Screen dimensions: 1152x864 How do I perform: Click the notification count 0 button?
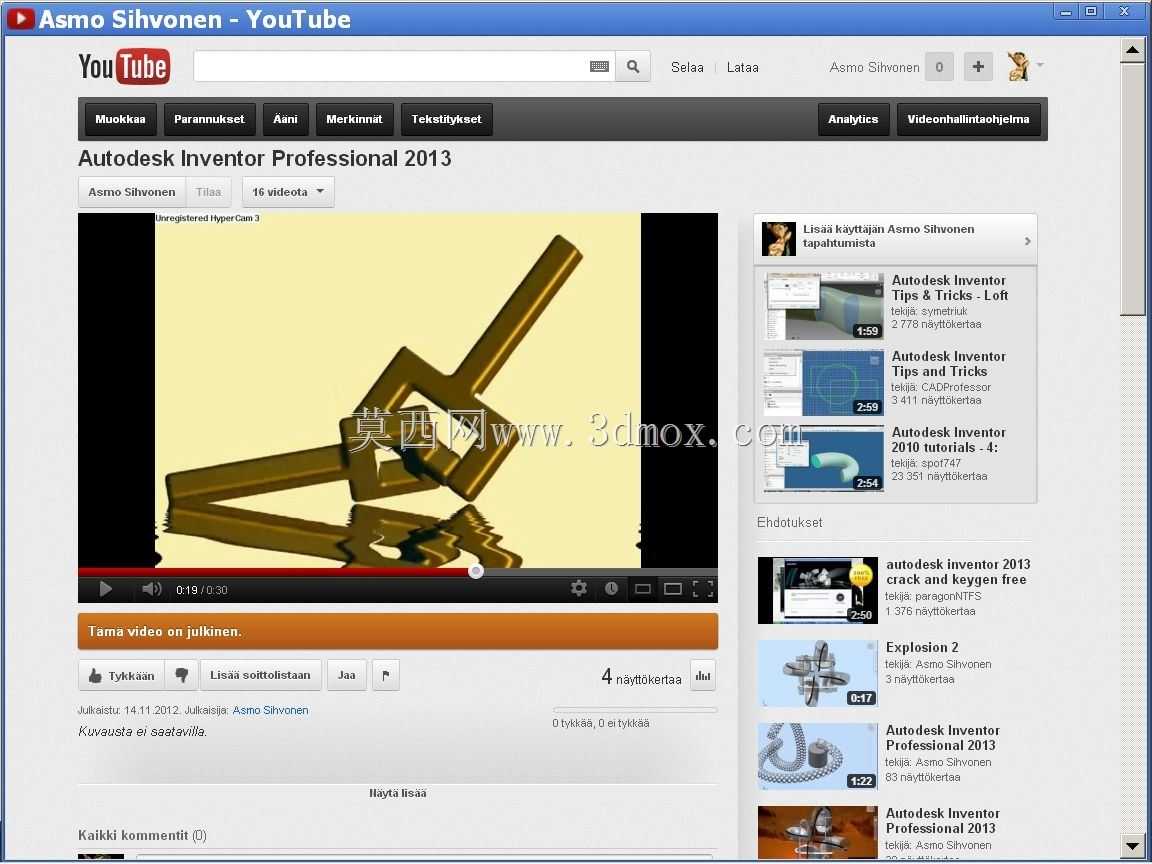(x=939, y=67)
